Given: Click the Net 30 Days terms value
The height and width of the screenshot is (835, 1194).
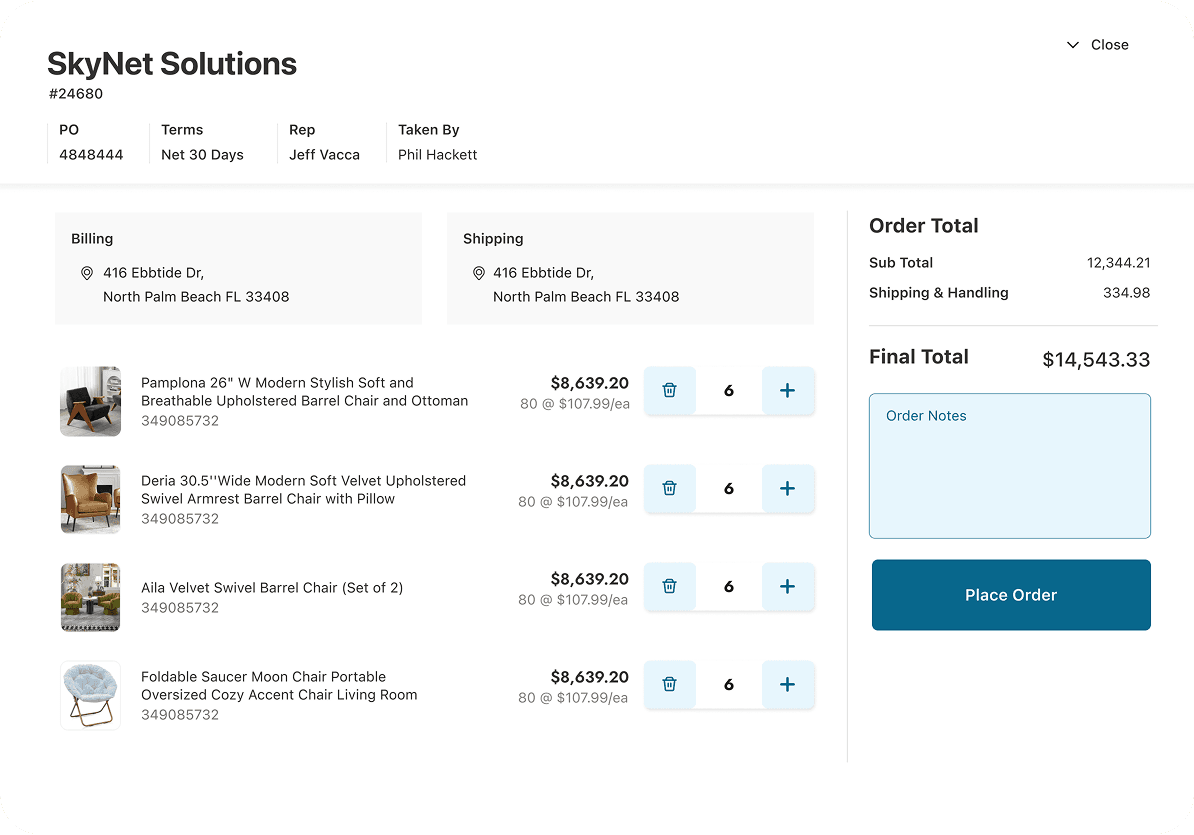Looking at the screenshot, I should pos(203,155).
